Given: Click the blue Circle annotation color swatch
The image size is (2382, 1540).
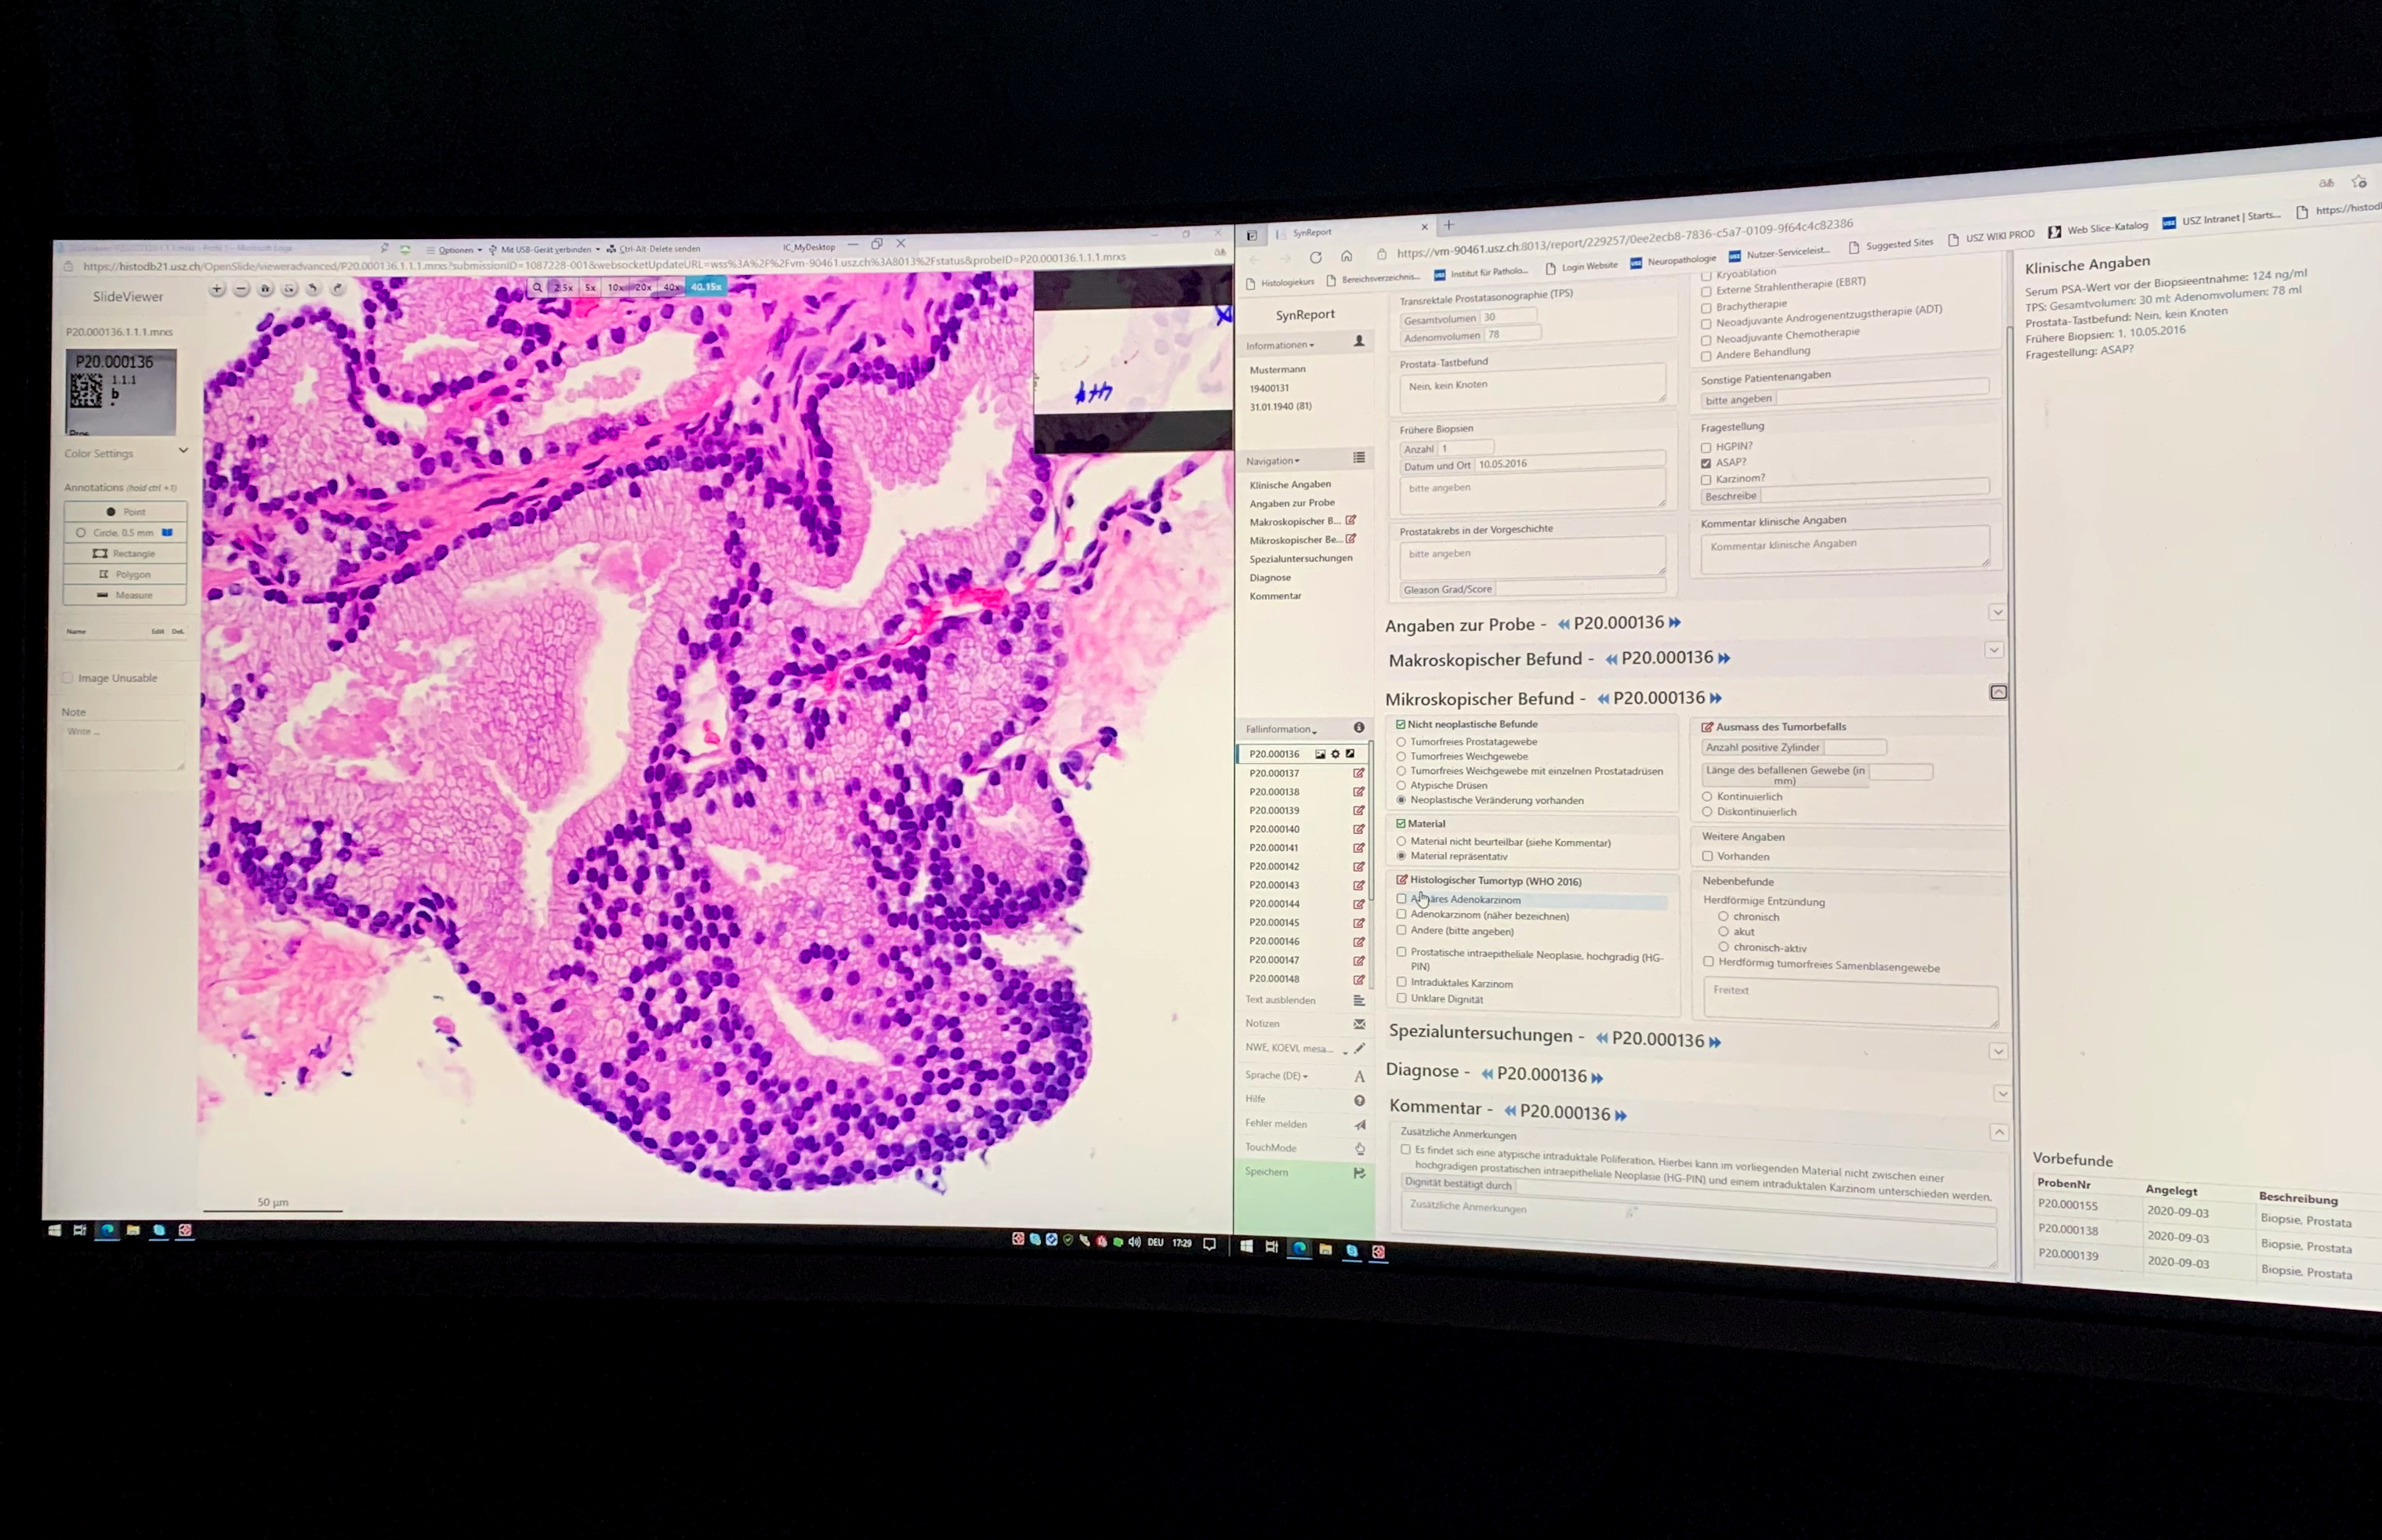Looking at the screenshot, I should point(168,532).
